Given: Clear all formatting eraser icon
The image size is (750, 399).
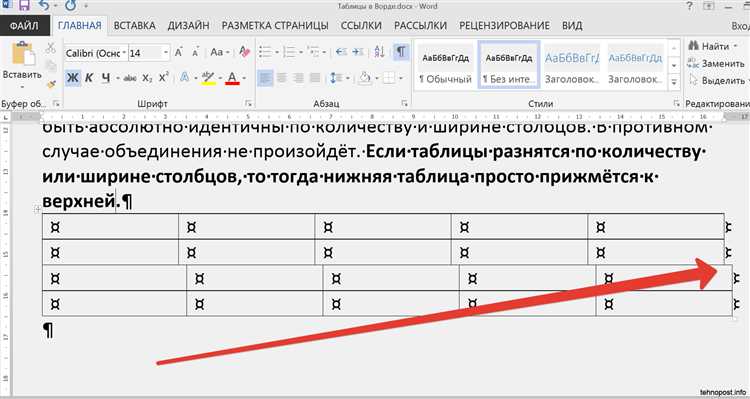Looking at the screenshot, I should coord(244,52).
